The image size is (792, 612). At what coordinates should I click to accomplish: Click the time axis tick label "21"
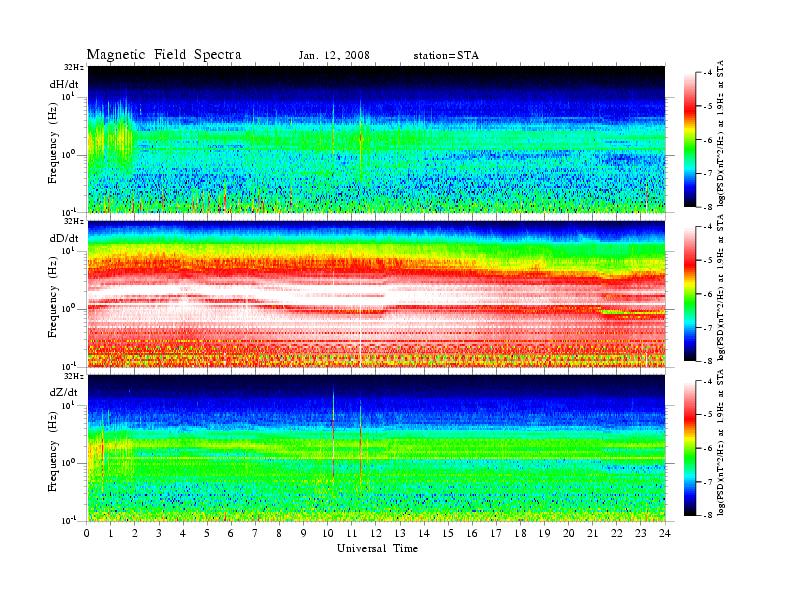pyautogui.click(x=592, y=533)
